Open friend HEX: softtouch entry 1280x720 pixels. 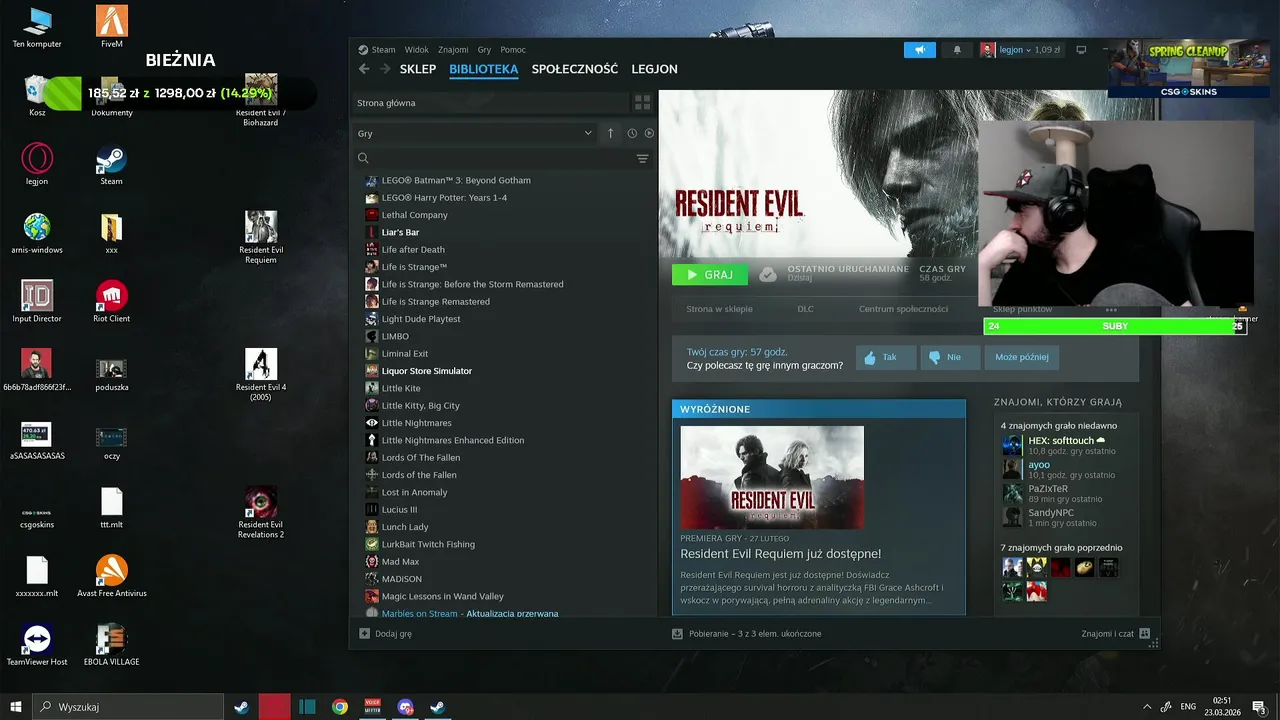1060,445
